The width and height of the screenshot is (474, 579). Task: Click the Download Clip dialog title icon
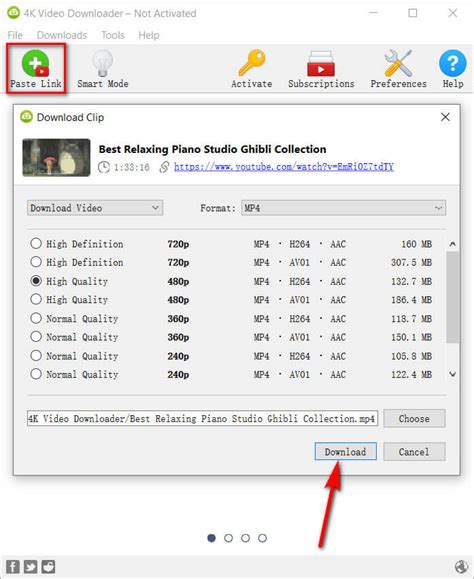tap(27, 117)
